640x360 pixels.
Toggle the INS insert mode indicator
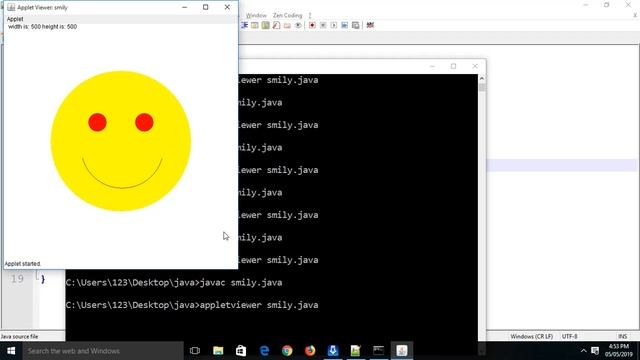[622, 337]
